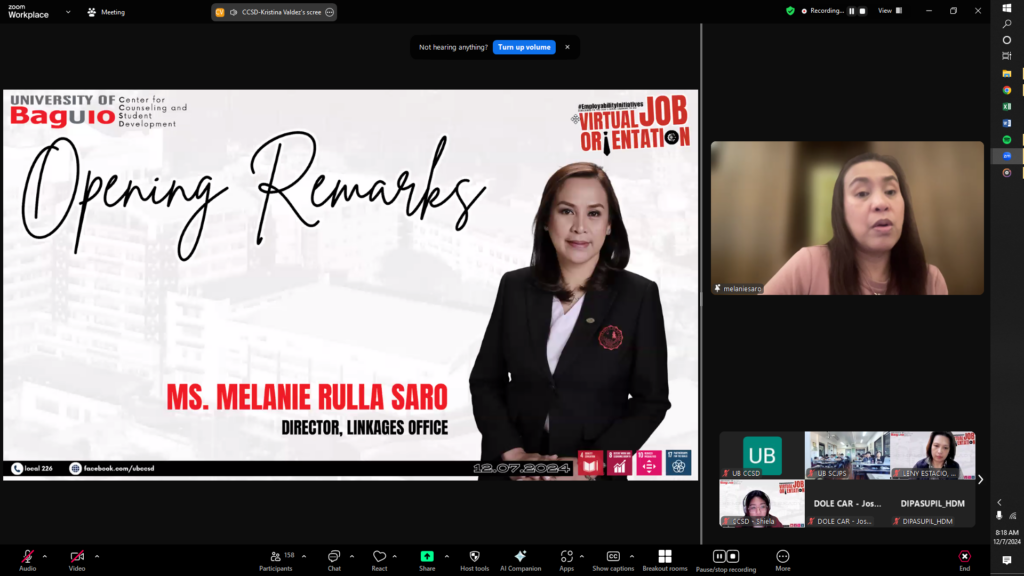The width and height of the screenshot is (1024, 576).
Task: Expand arrow next to React
Action: pos(394,556)
